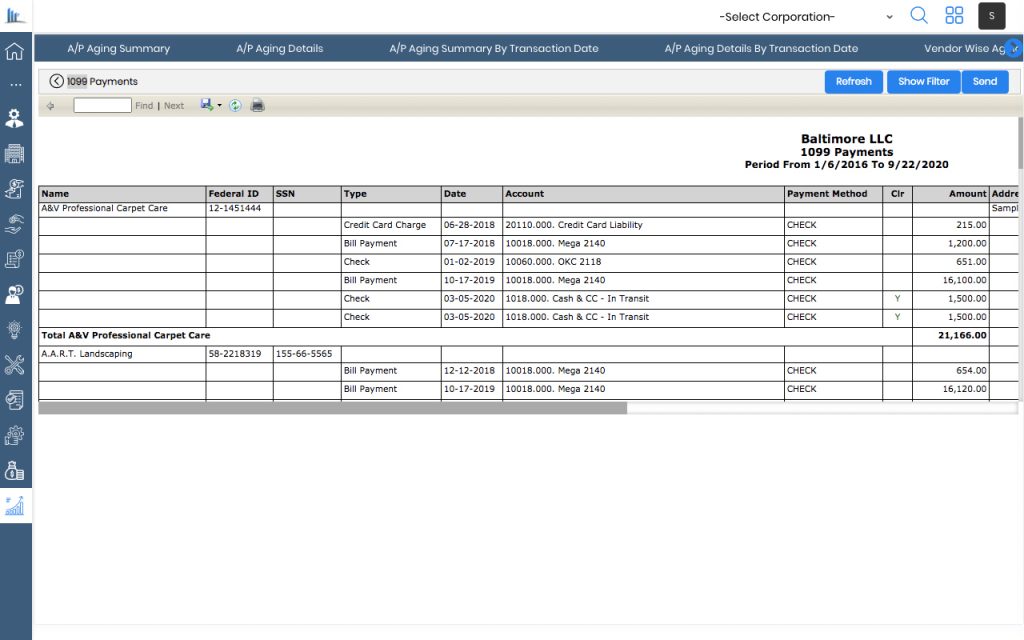Open the Select Corporation dropdown

pyautogui.click(x=805, y=17)
